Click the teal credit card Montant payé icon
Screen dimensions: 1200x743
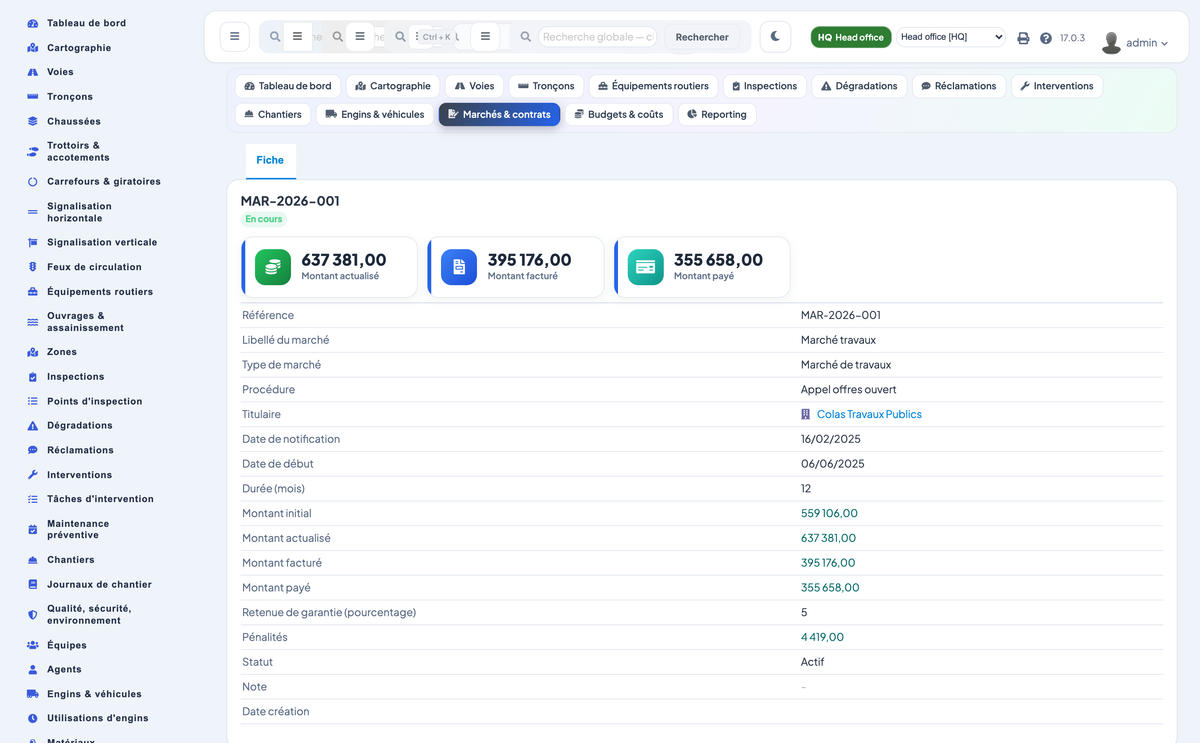click(x=646, y=267)
